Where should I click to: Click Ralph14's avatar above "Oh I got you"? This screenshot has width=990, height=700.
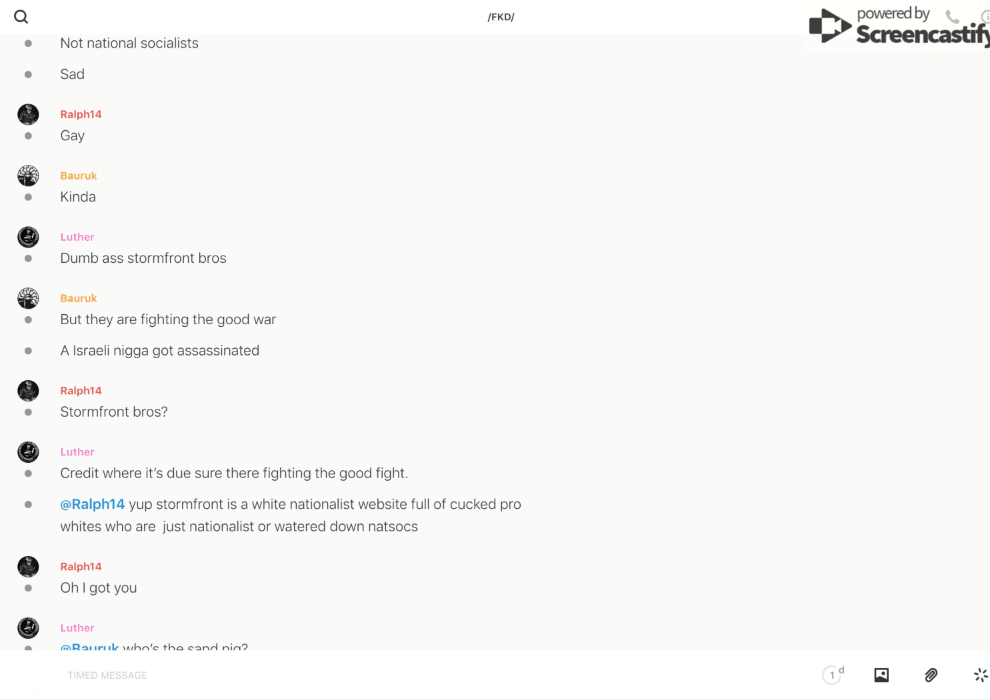[28, 567]
